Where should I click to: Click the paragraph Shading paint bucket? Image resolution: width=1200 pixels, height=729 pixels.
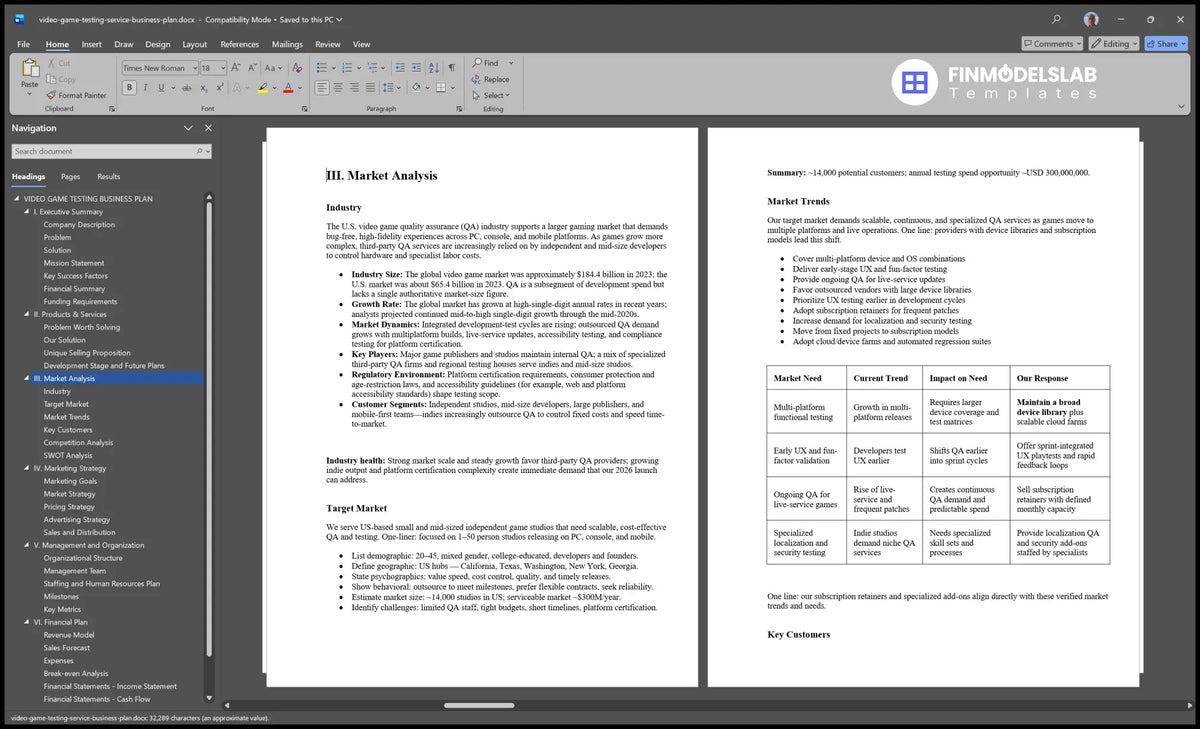[x=415, y=88]
